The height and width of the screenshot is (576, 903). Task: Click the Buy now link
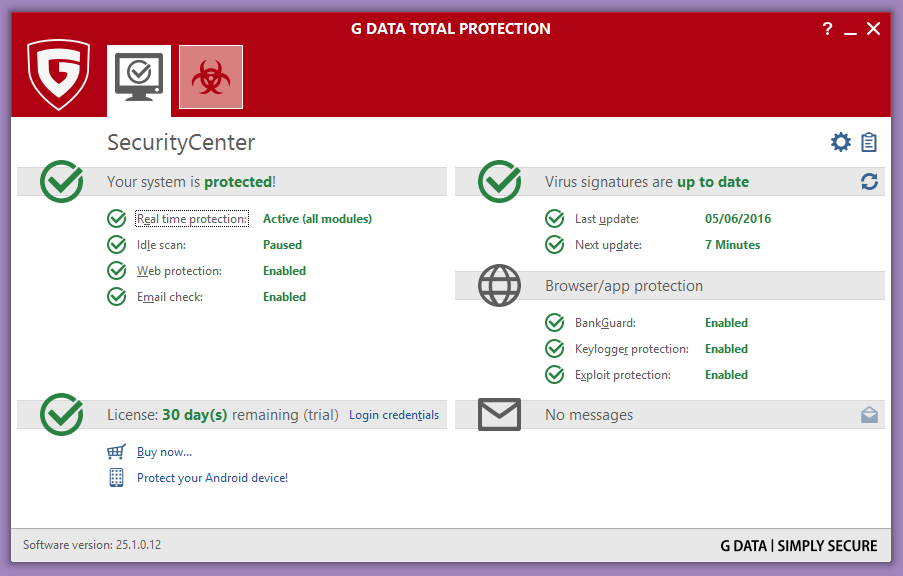click(164, 452)
